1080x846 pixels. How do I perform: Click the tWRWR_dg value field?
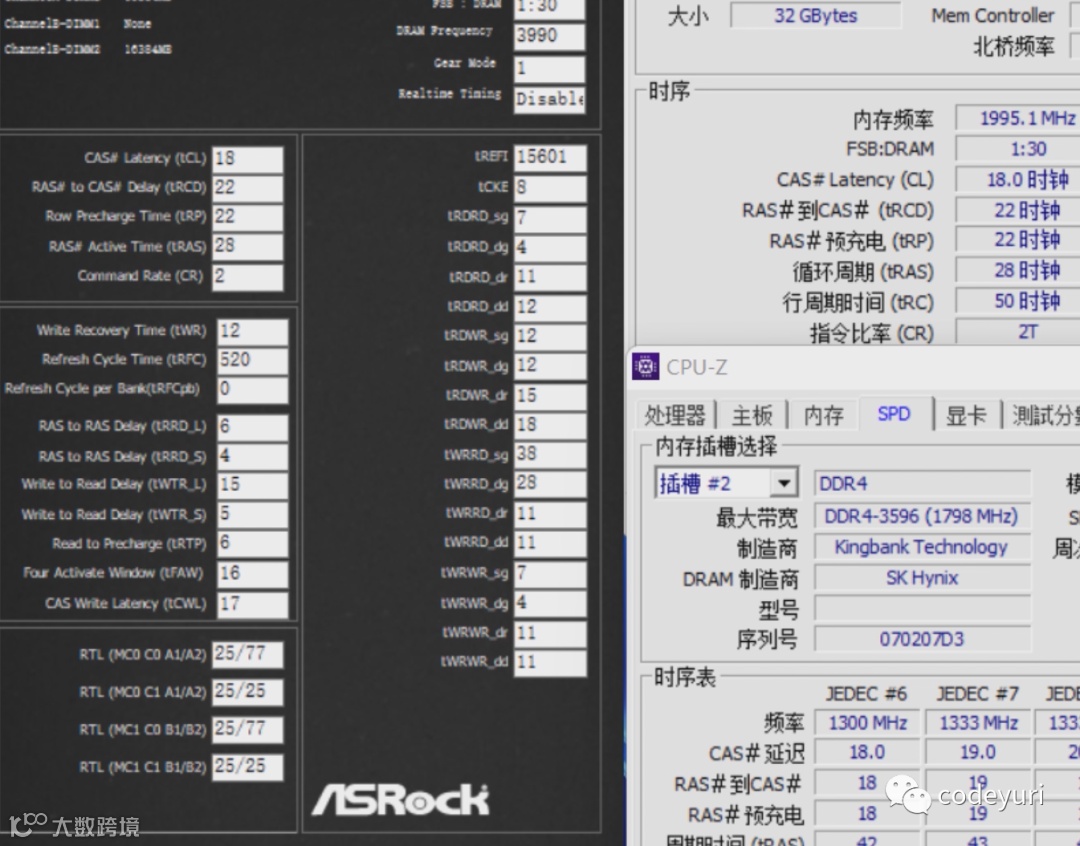click(550, 604)
